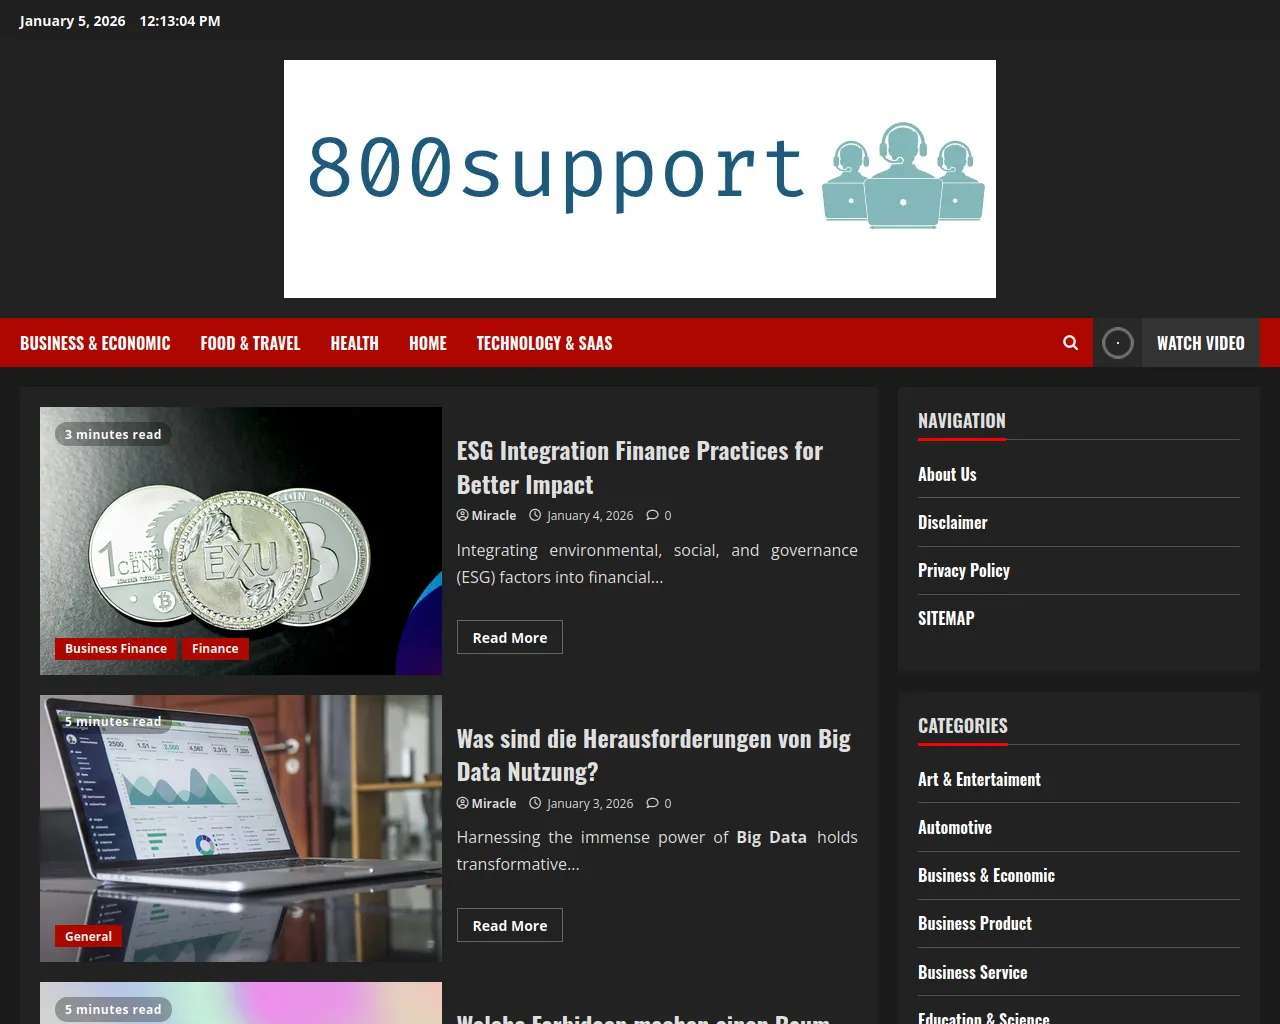The width and height of the screenshot is (1280, 1024).
Task: Open the Disclaimer navigation link
Action: tap(953, 522)
